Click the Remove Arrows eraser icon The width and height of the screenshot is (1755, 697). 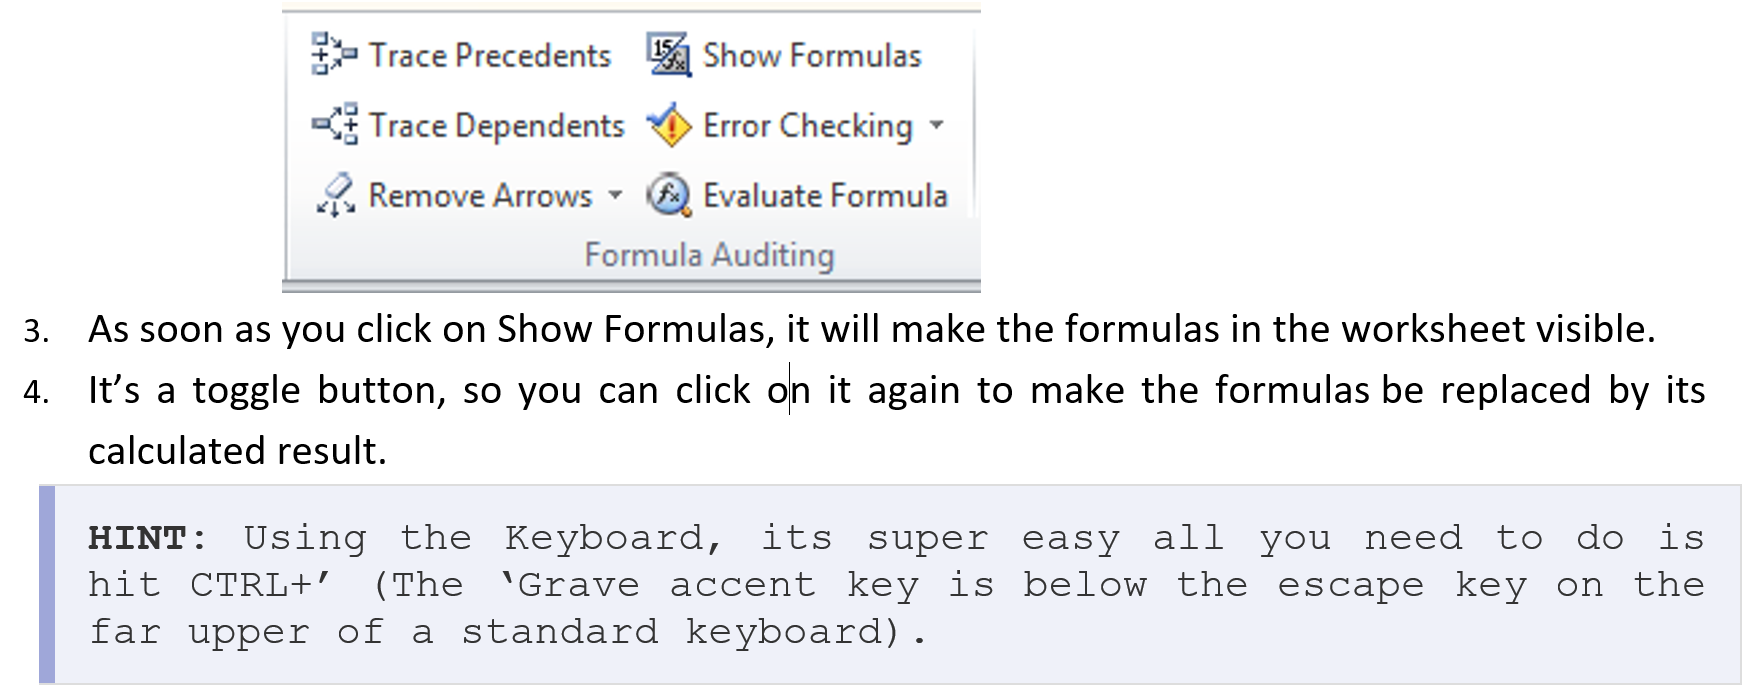point(335,194)
